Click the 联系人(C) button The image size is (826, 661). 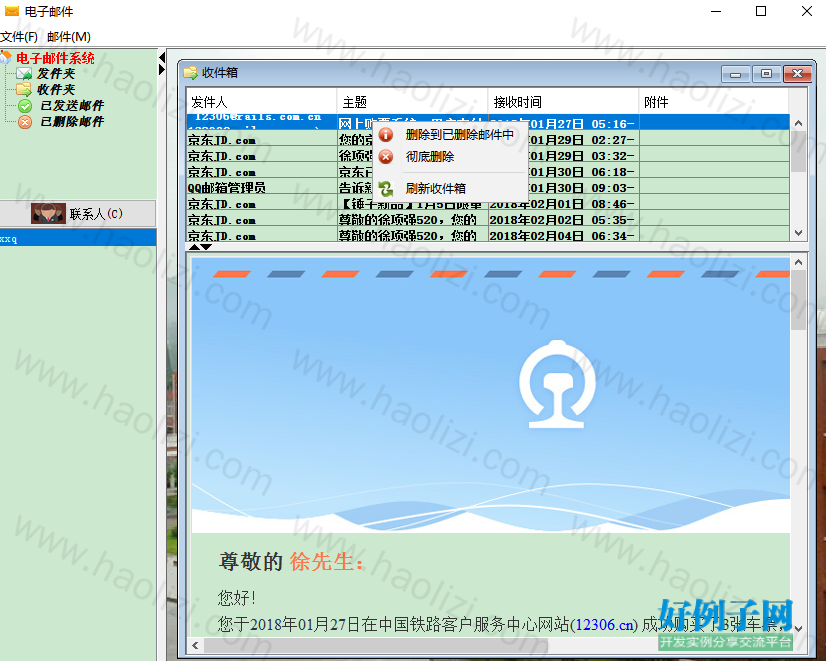[78, 213]
